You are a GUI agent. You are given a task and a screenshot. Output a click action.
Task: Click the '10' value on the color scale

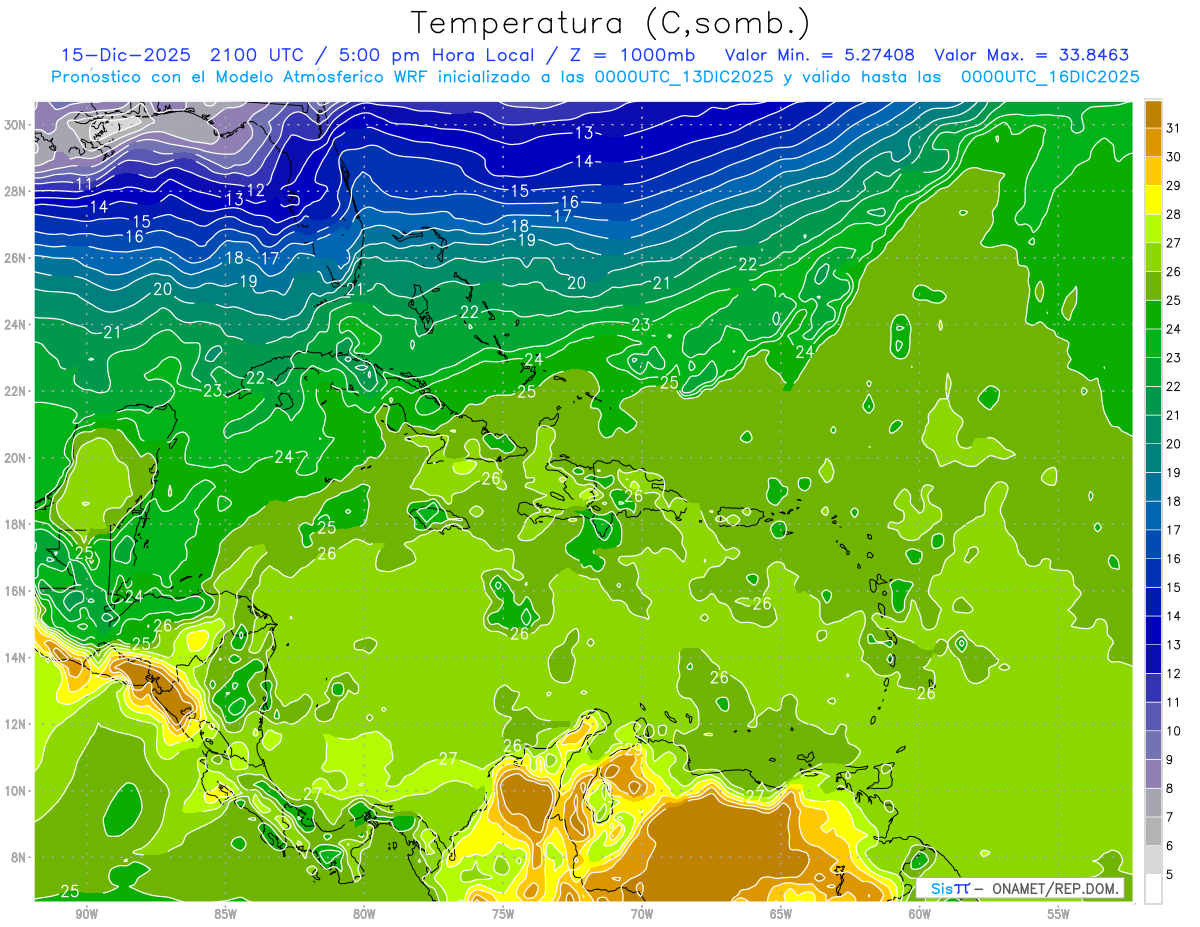[x=1173, y=731]
